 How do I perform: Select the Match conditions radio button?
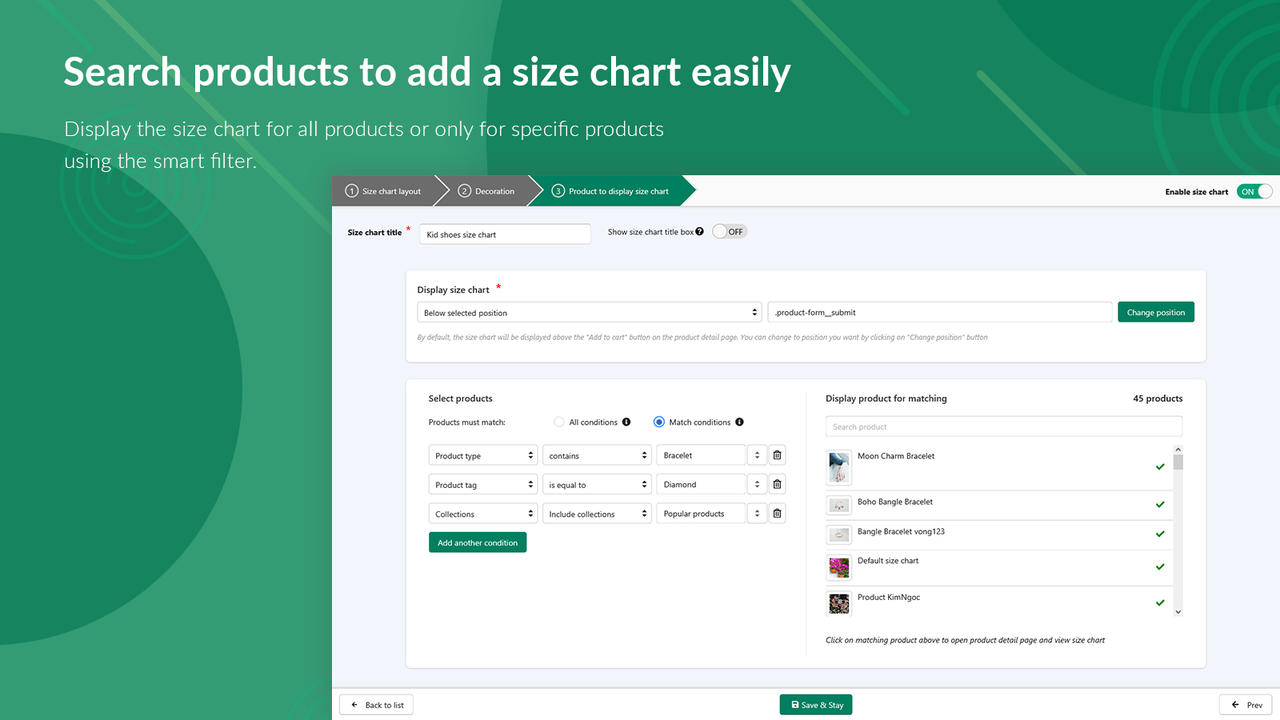[659, 422]
